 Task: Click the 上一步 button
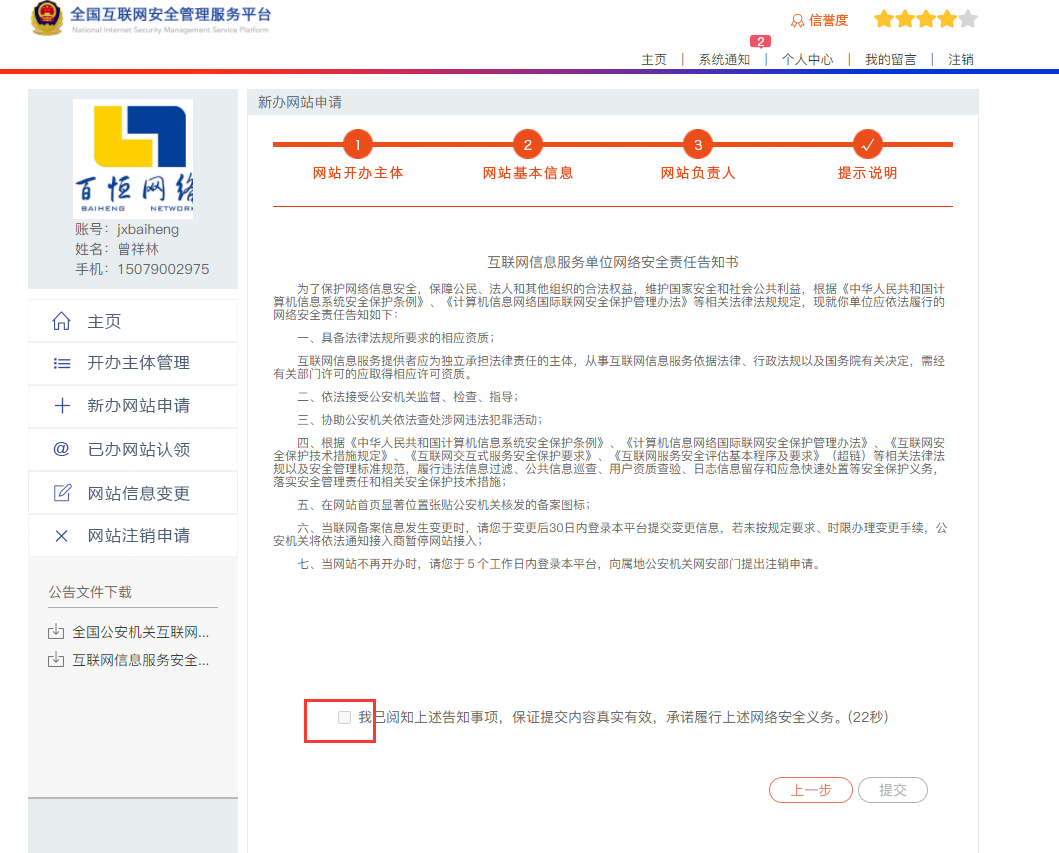810,789
